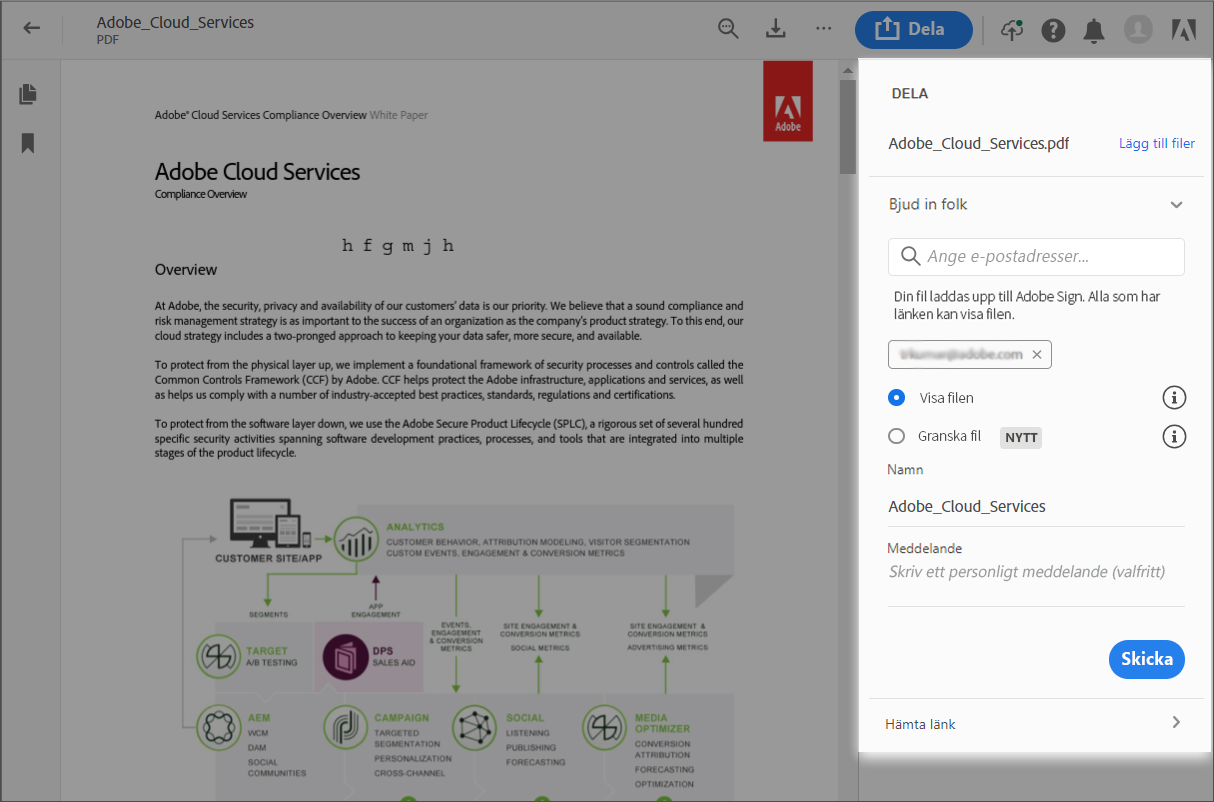Image resolution: width=1214 pixels, height=802 pixels.
Task: Open notifications bell icon
Action: (1095, 31)
